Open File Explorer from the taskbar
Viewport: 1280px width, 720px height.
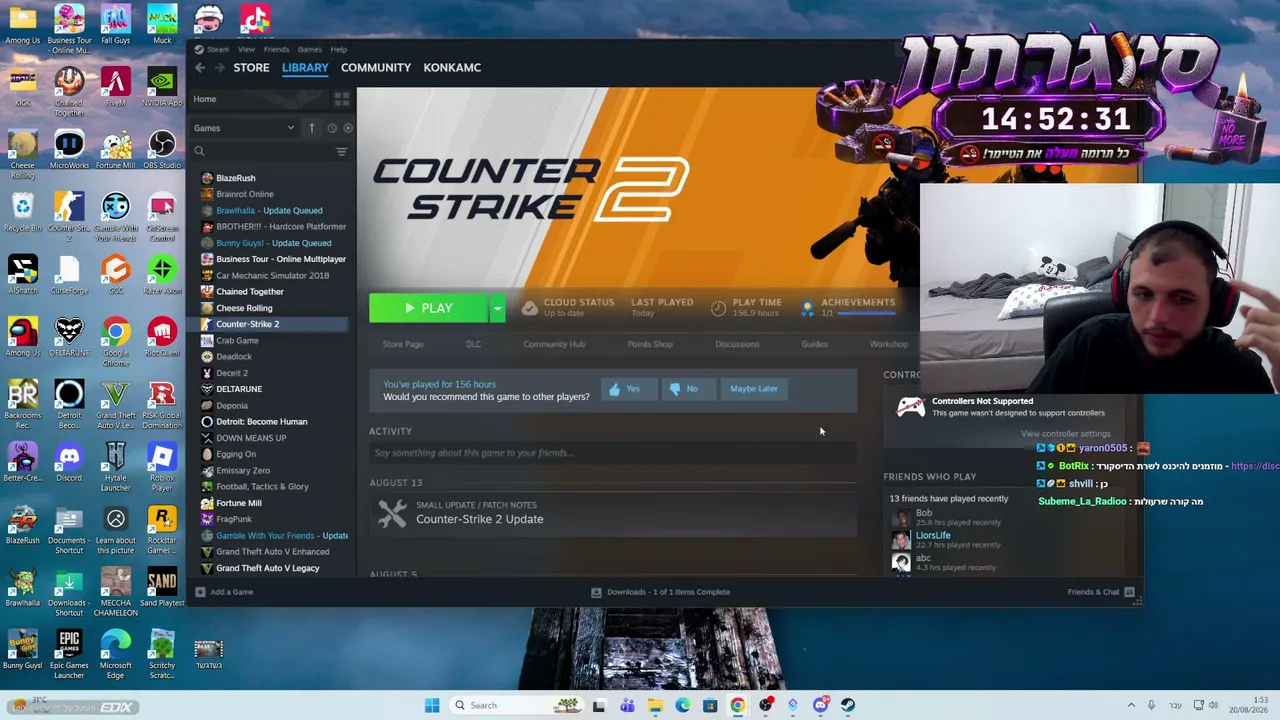tap(655, 706)
